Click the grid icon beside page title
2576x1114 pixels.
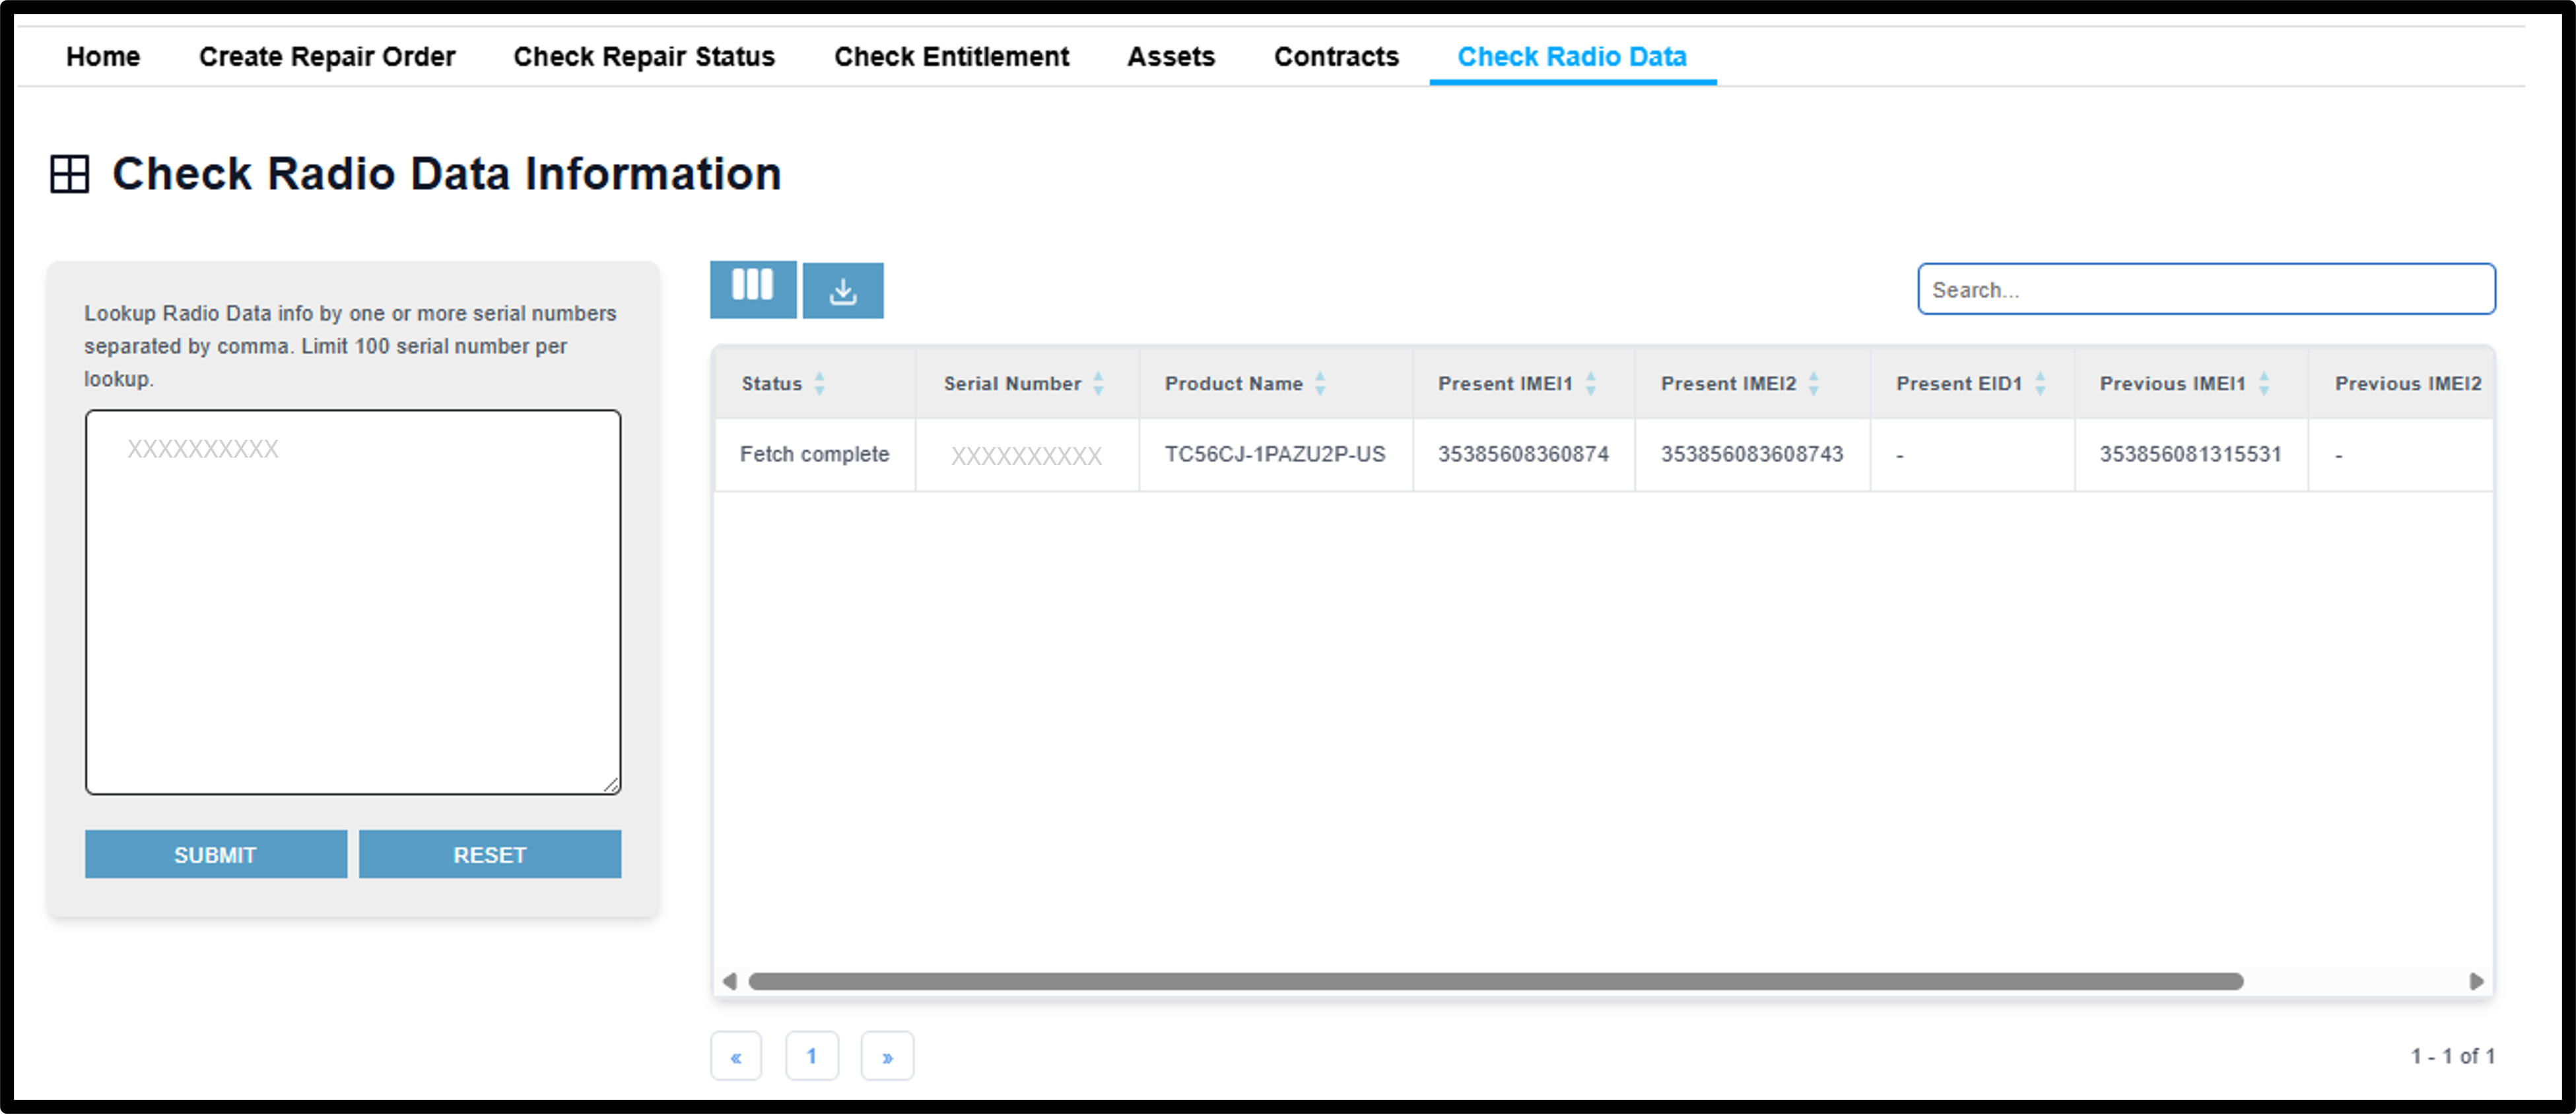70,174
